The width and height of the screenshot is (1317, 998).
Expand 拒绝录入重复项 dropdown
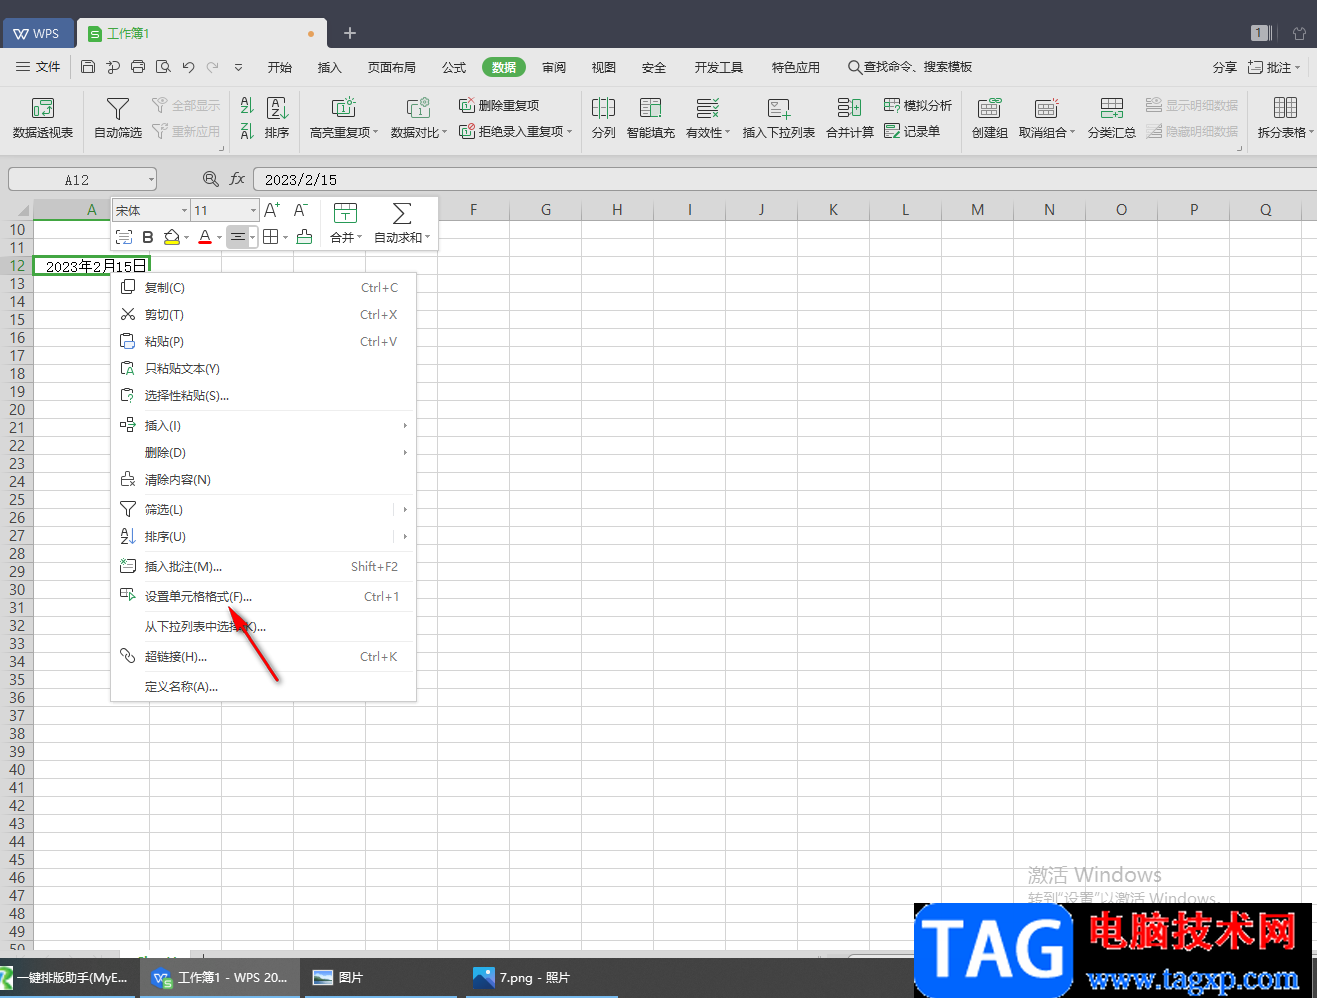[x=569, y=131]
